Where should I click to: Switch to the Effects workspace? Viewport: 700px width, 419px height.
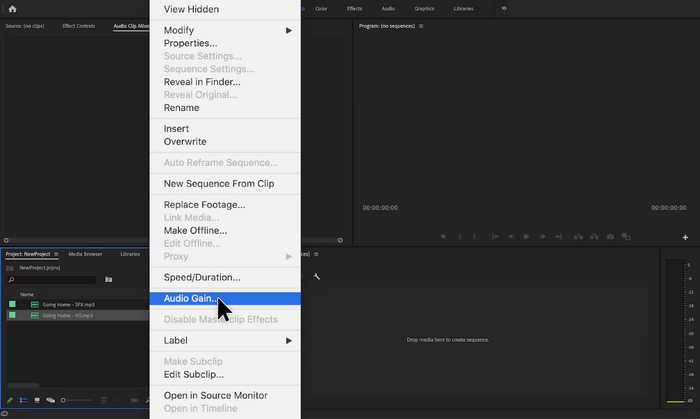(x=354, y=8)
